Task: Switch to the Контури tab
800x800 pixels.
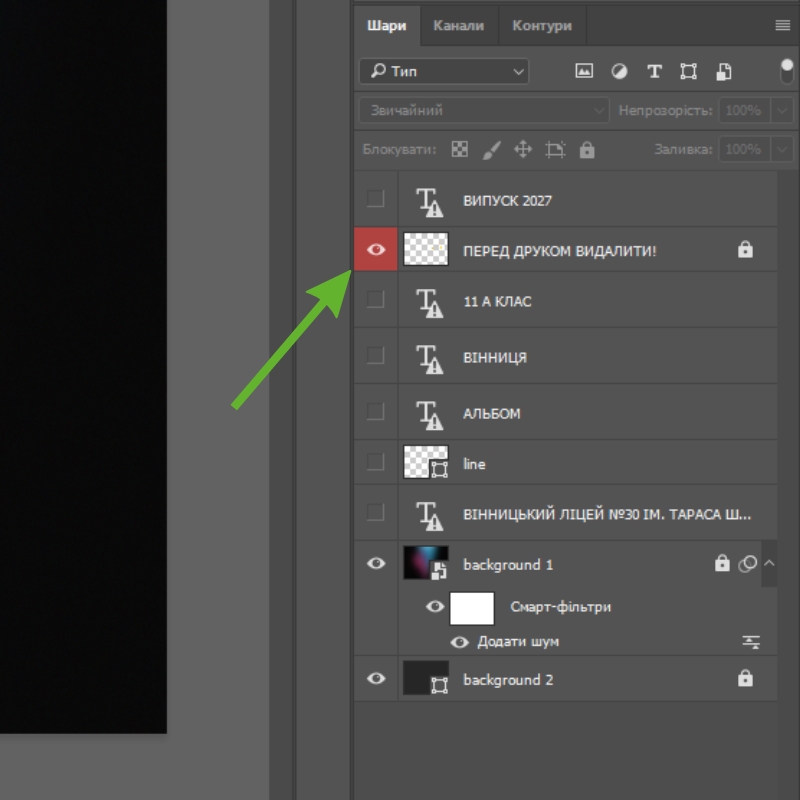Action: tap(542, 26)
